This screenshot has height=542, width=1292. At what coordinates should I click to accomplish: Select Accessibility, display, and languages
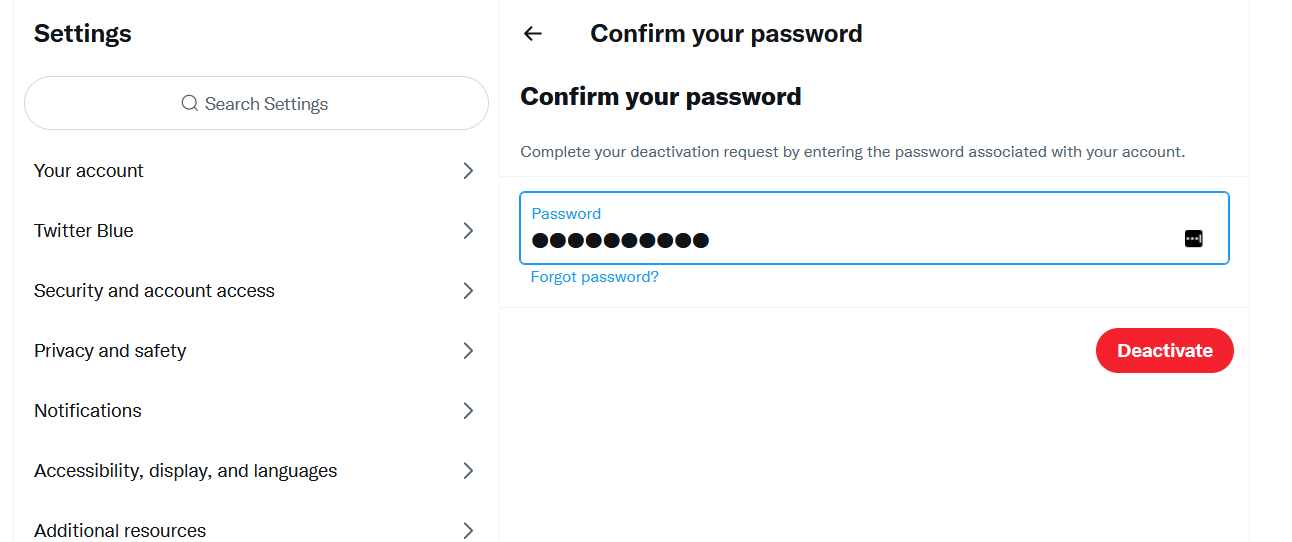185,471
